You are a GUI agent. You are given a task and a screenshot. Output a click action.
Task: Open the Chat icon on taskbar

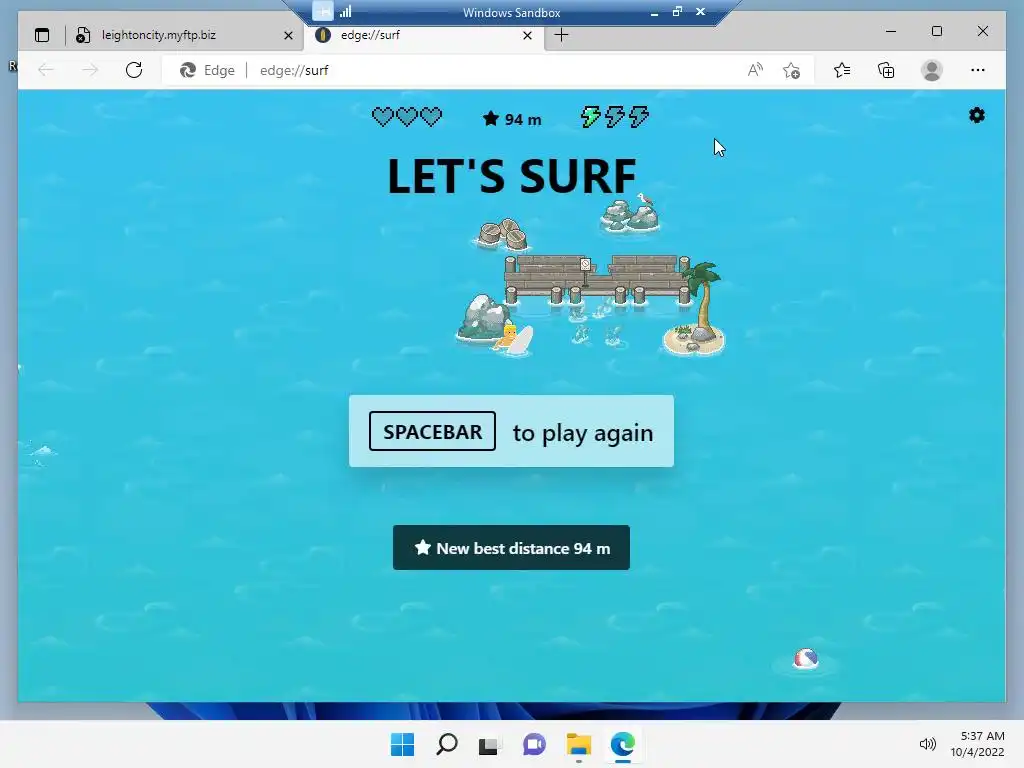pyautogui.click(x=534, y=744)
